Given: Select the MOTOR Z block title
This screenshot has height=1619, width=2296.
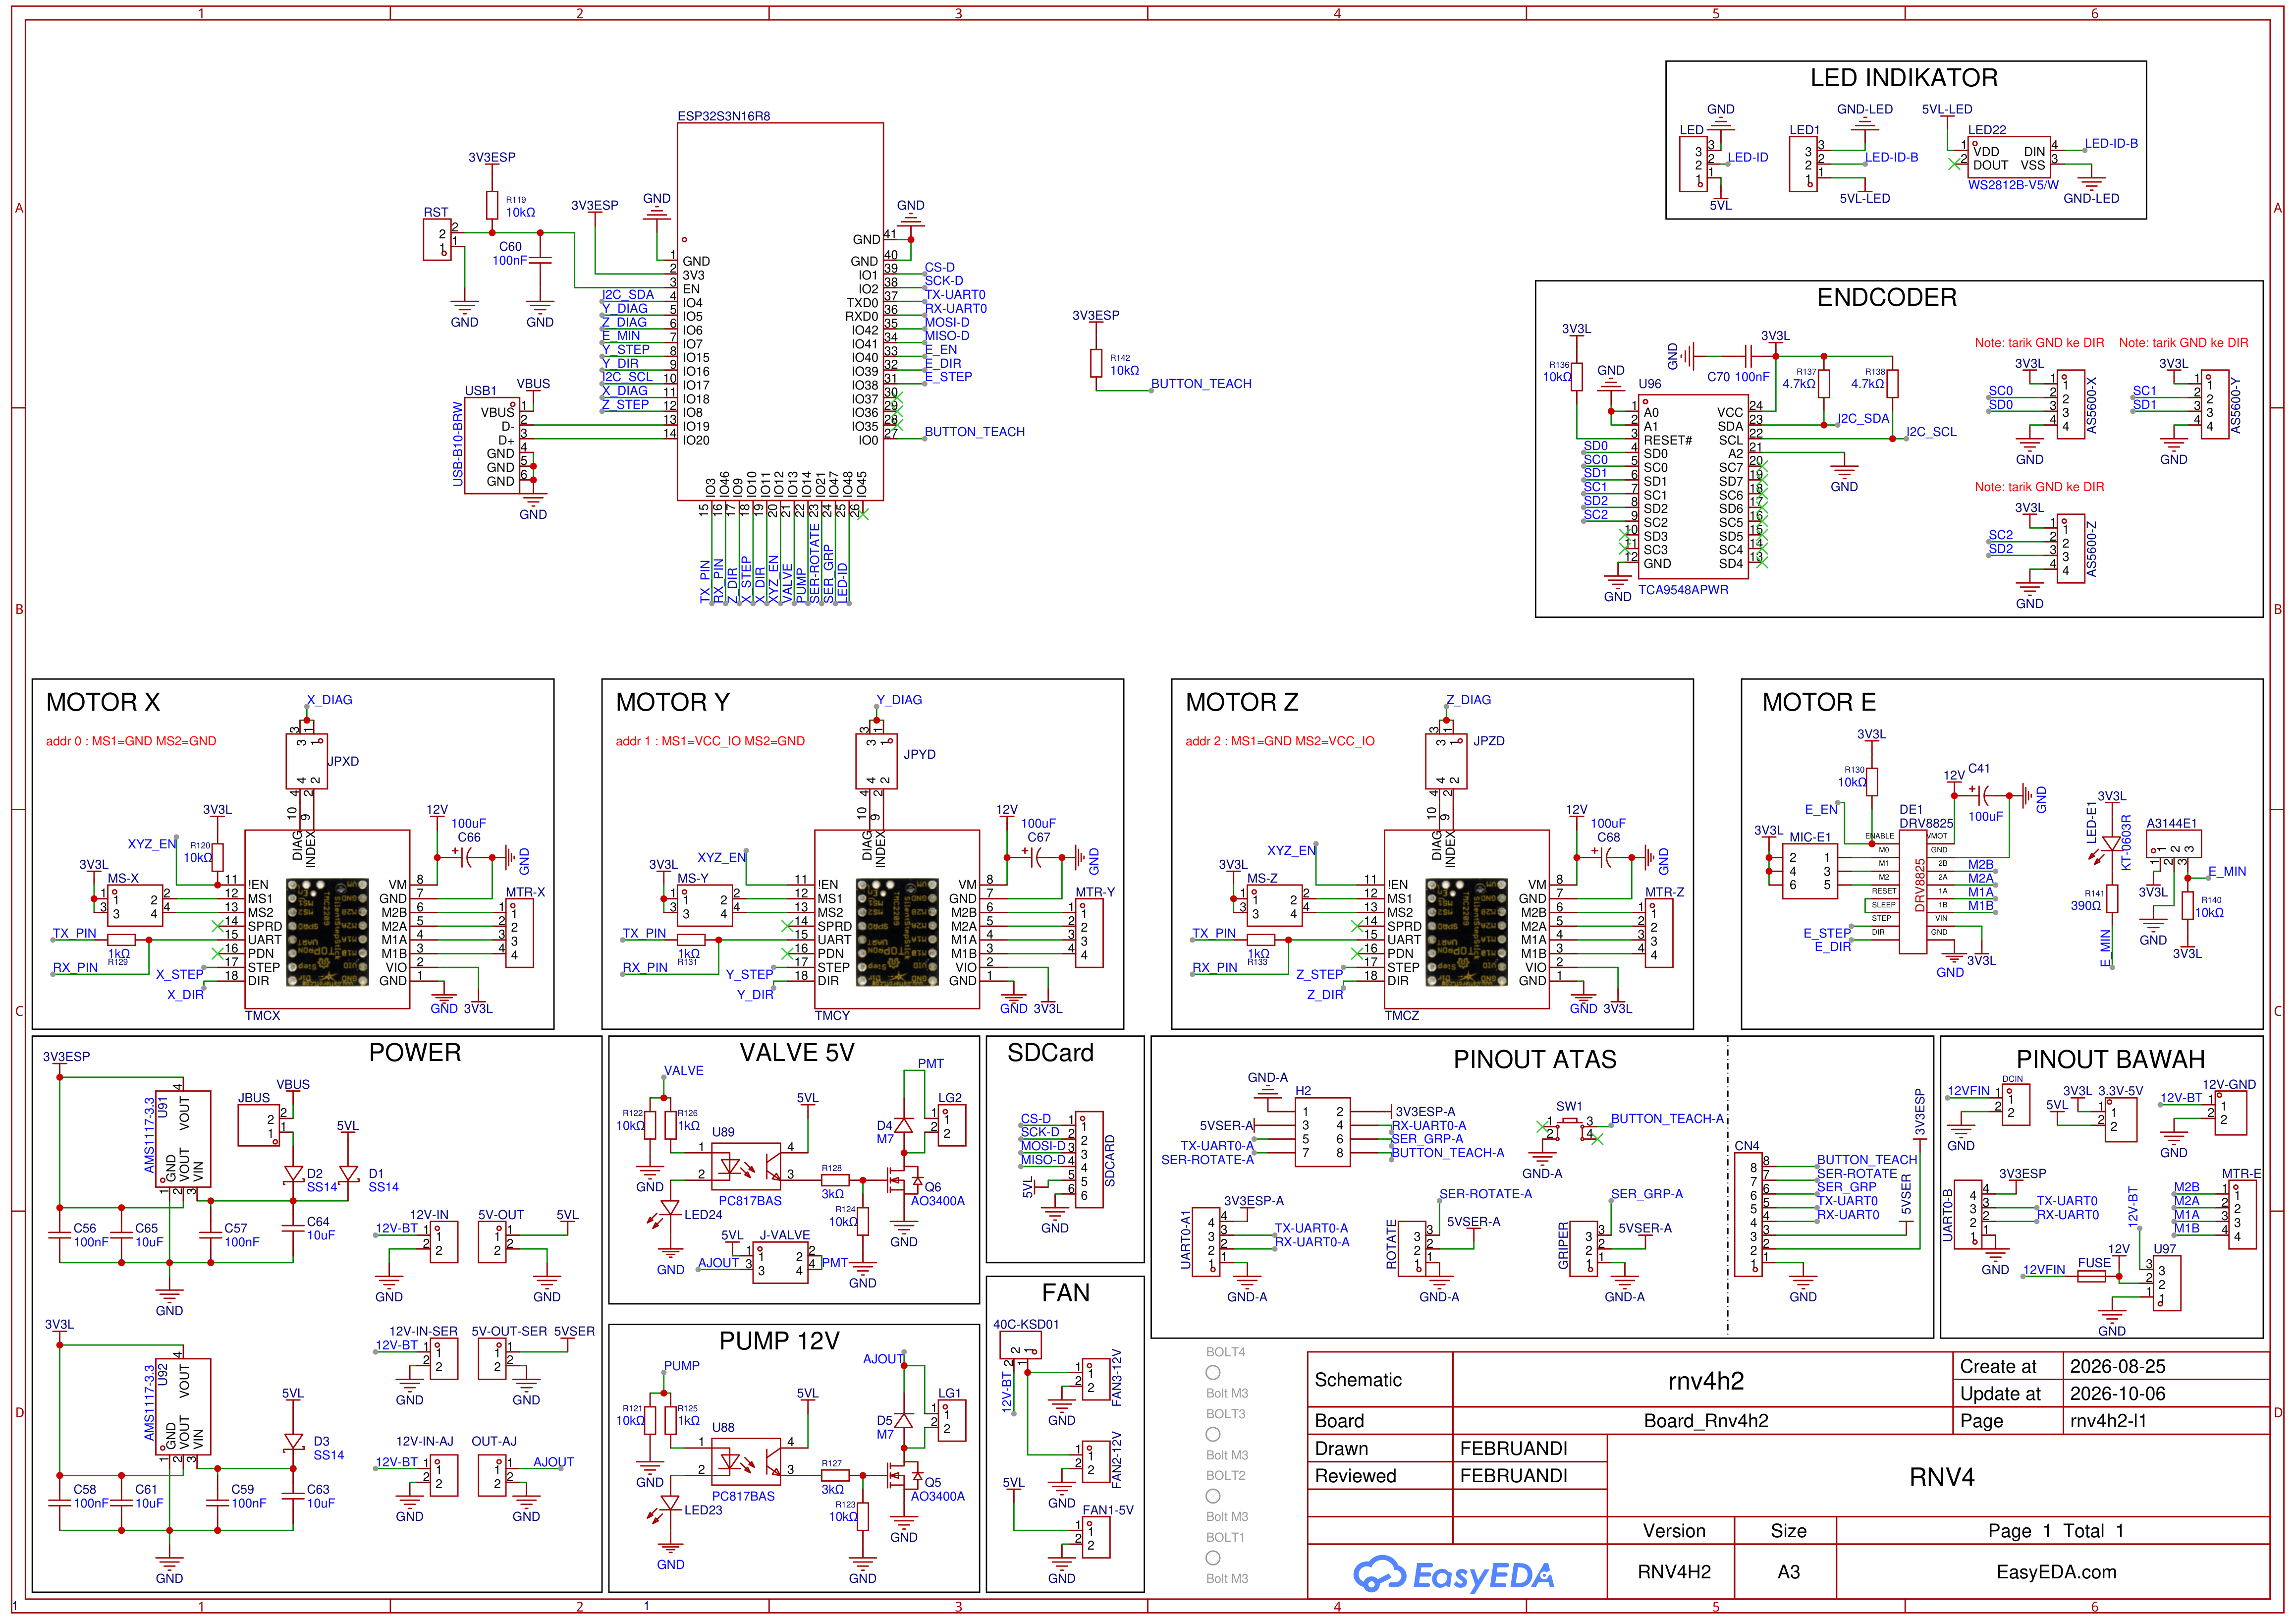Looking at the screenshot, I should [1241, 702].
